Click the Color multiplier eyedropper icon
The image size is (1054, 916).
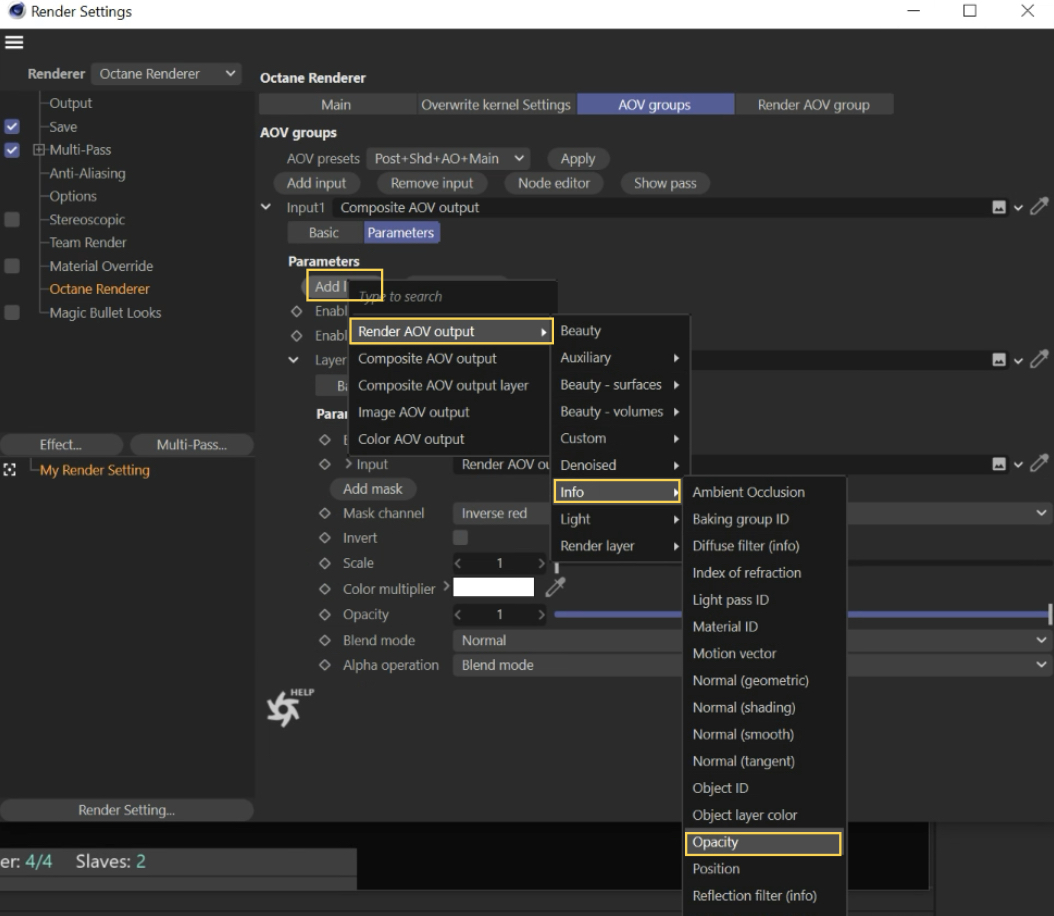555,587
